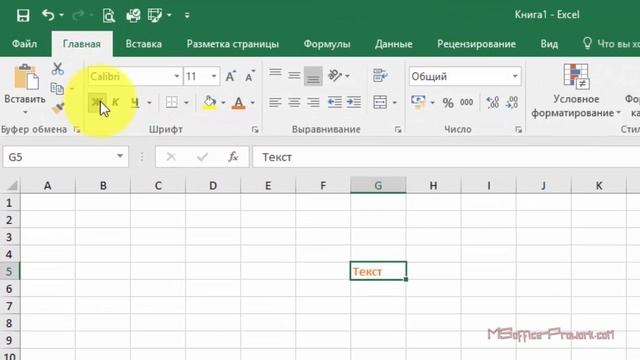Increase font size with large A icon
The height and width of the screenshot is (360, 640).
point(231,76)
